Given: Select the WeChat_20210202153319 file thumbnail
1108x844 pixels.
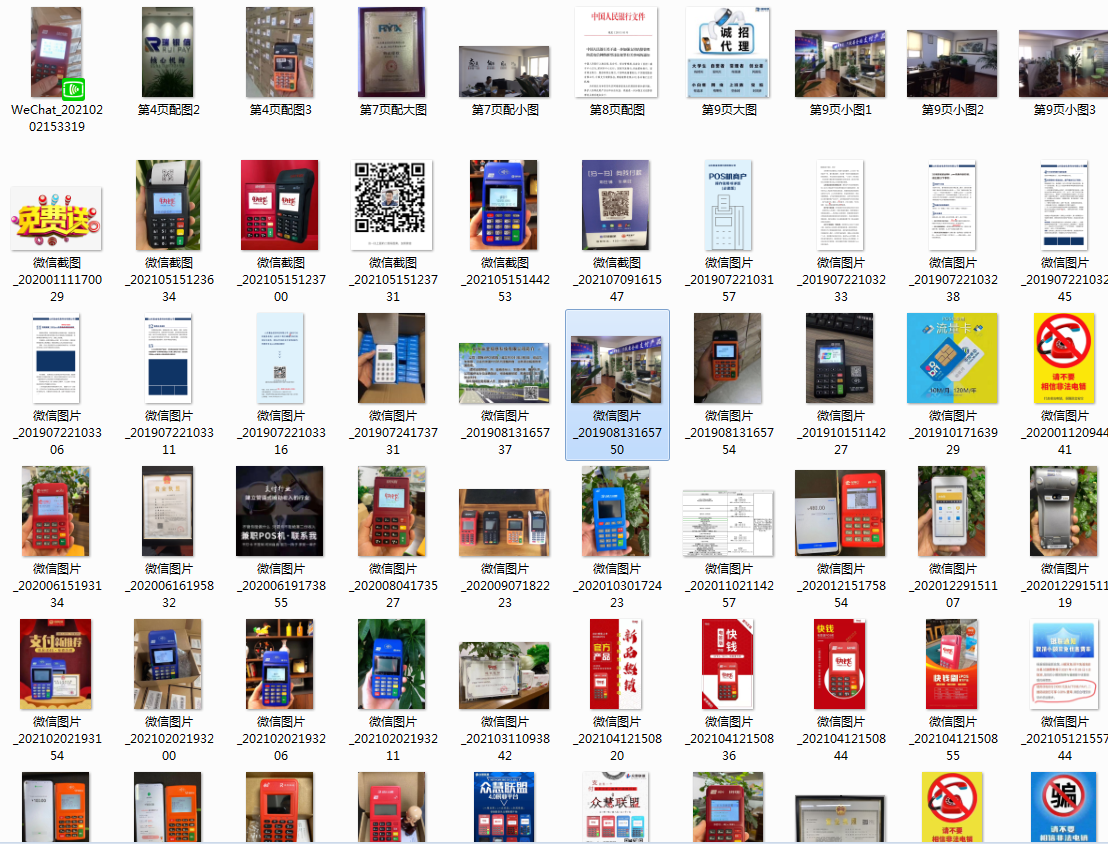Looking at the screenshot, I should [56, 53].
